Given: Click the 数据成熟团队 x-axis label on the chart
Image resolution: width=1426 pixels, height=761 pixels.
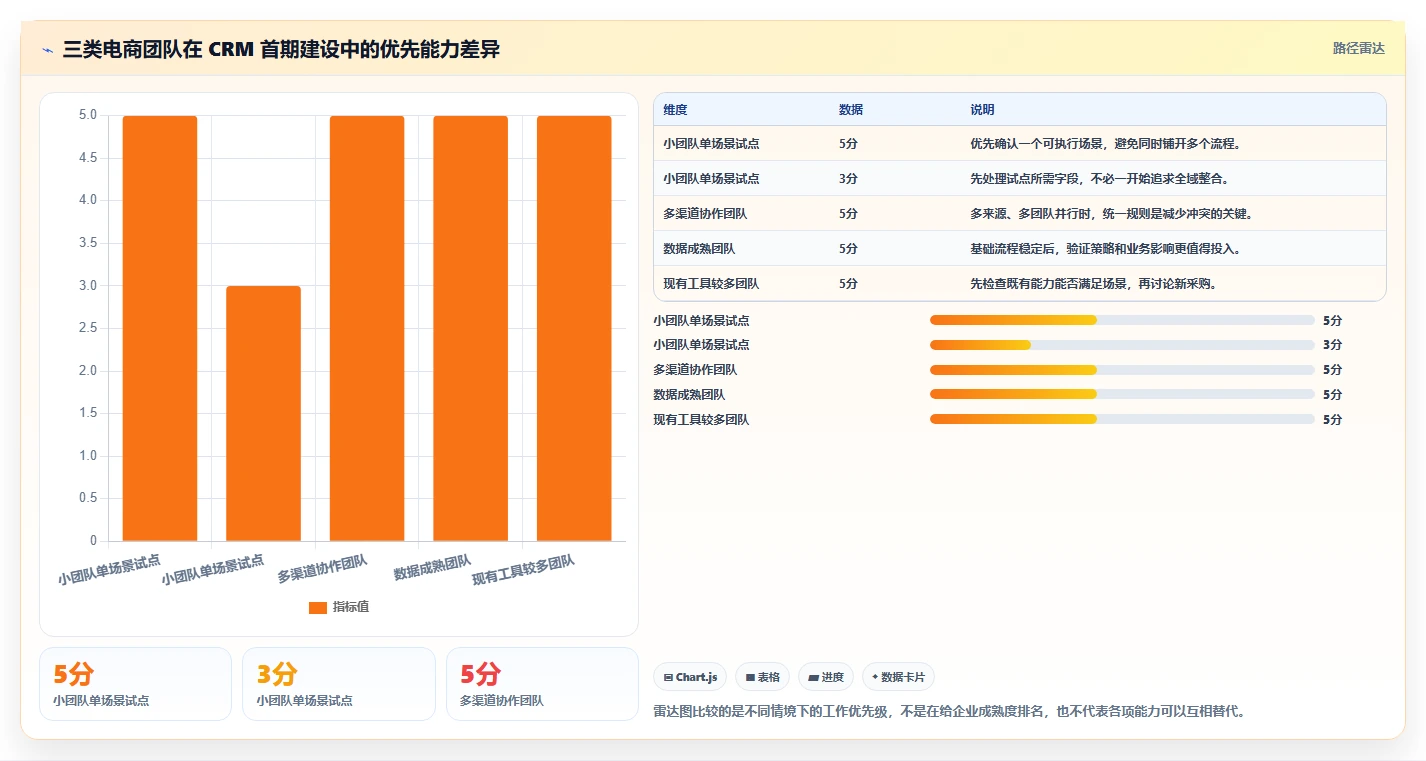Looking at the screenshot, I should click(432, 567).
